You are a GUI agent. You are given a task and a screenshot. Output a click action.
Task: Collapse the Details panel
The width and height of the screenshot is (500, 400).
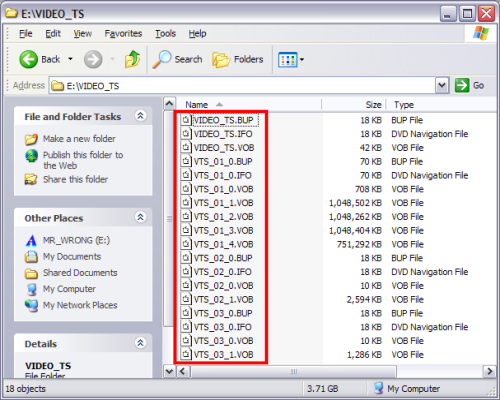(x=140, y=343)
